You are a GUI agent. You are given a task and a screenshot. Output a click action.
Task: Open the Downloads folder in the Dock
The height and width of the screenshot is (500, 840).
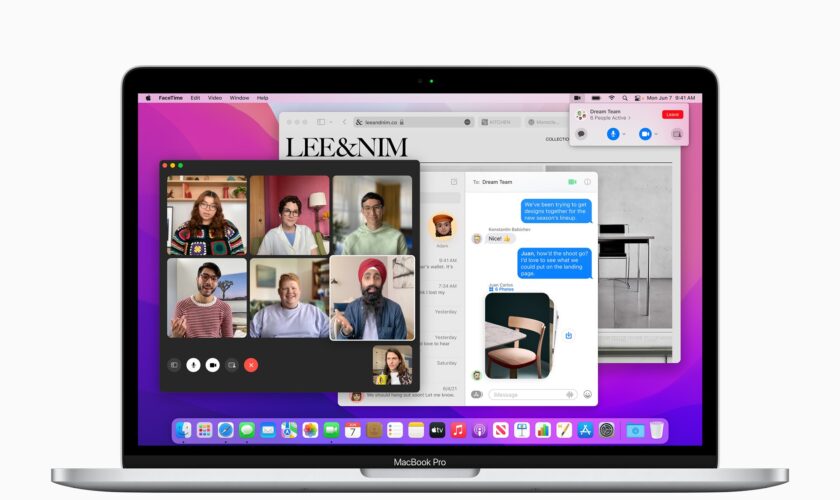[x=635, y=430]
